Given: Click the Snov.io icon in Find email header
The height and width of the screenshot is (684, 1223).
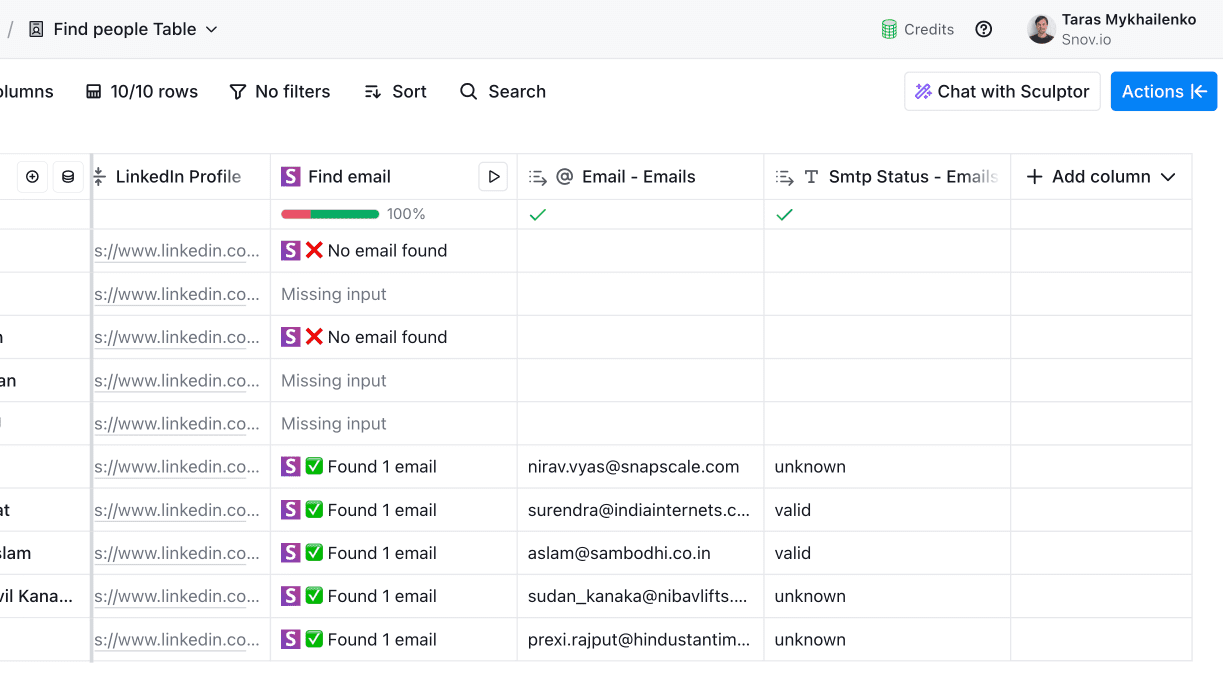Looking at the screenshot, I should point(291,177).
